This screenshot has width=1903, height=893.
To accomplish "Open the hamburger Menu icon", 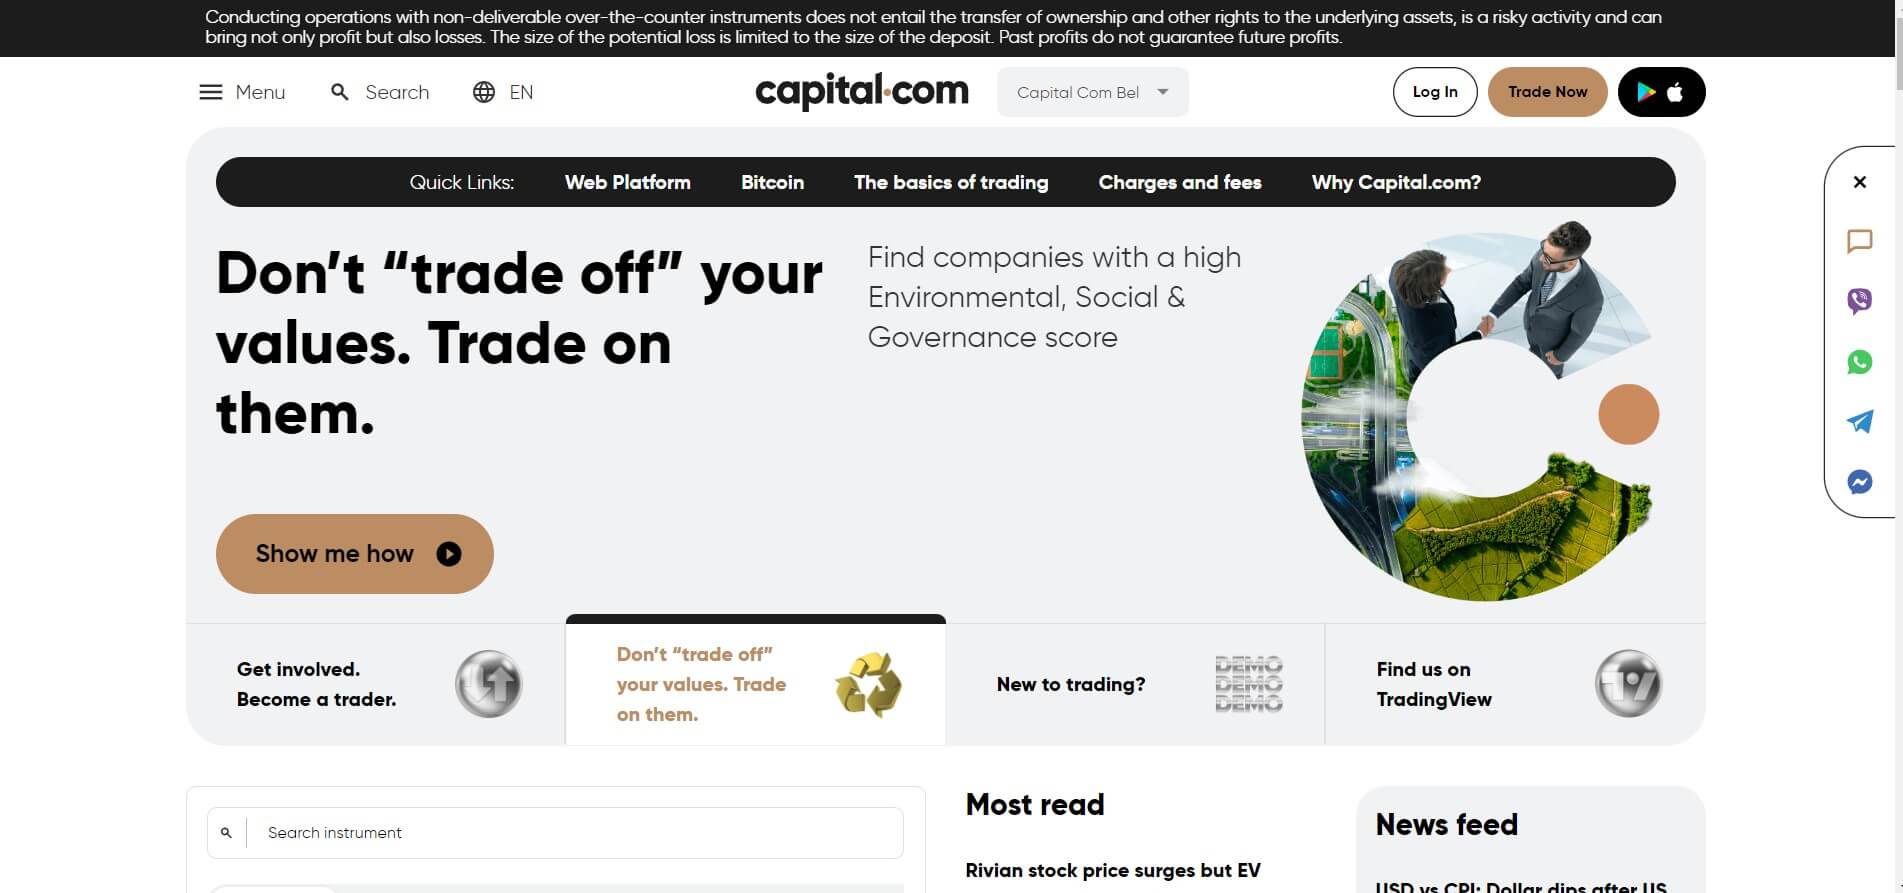I will pyautogui.click(x=211, y=92).
